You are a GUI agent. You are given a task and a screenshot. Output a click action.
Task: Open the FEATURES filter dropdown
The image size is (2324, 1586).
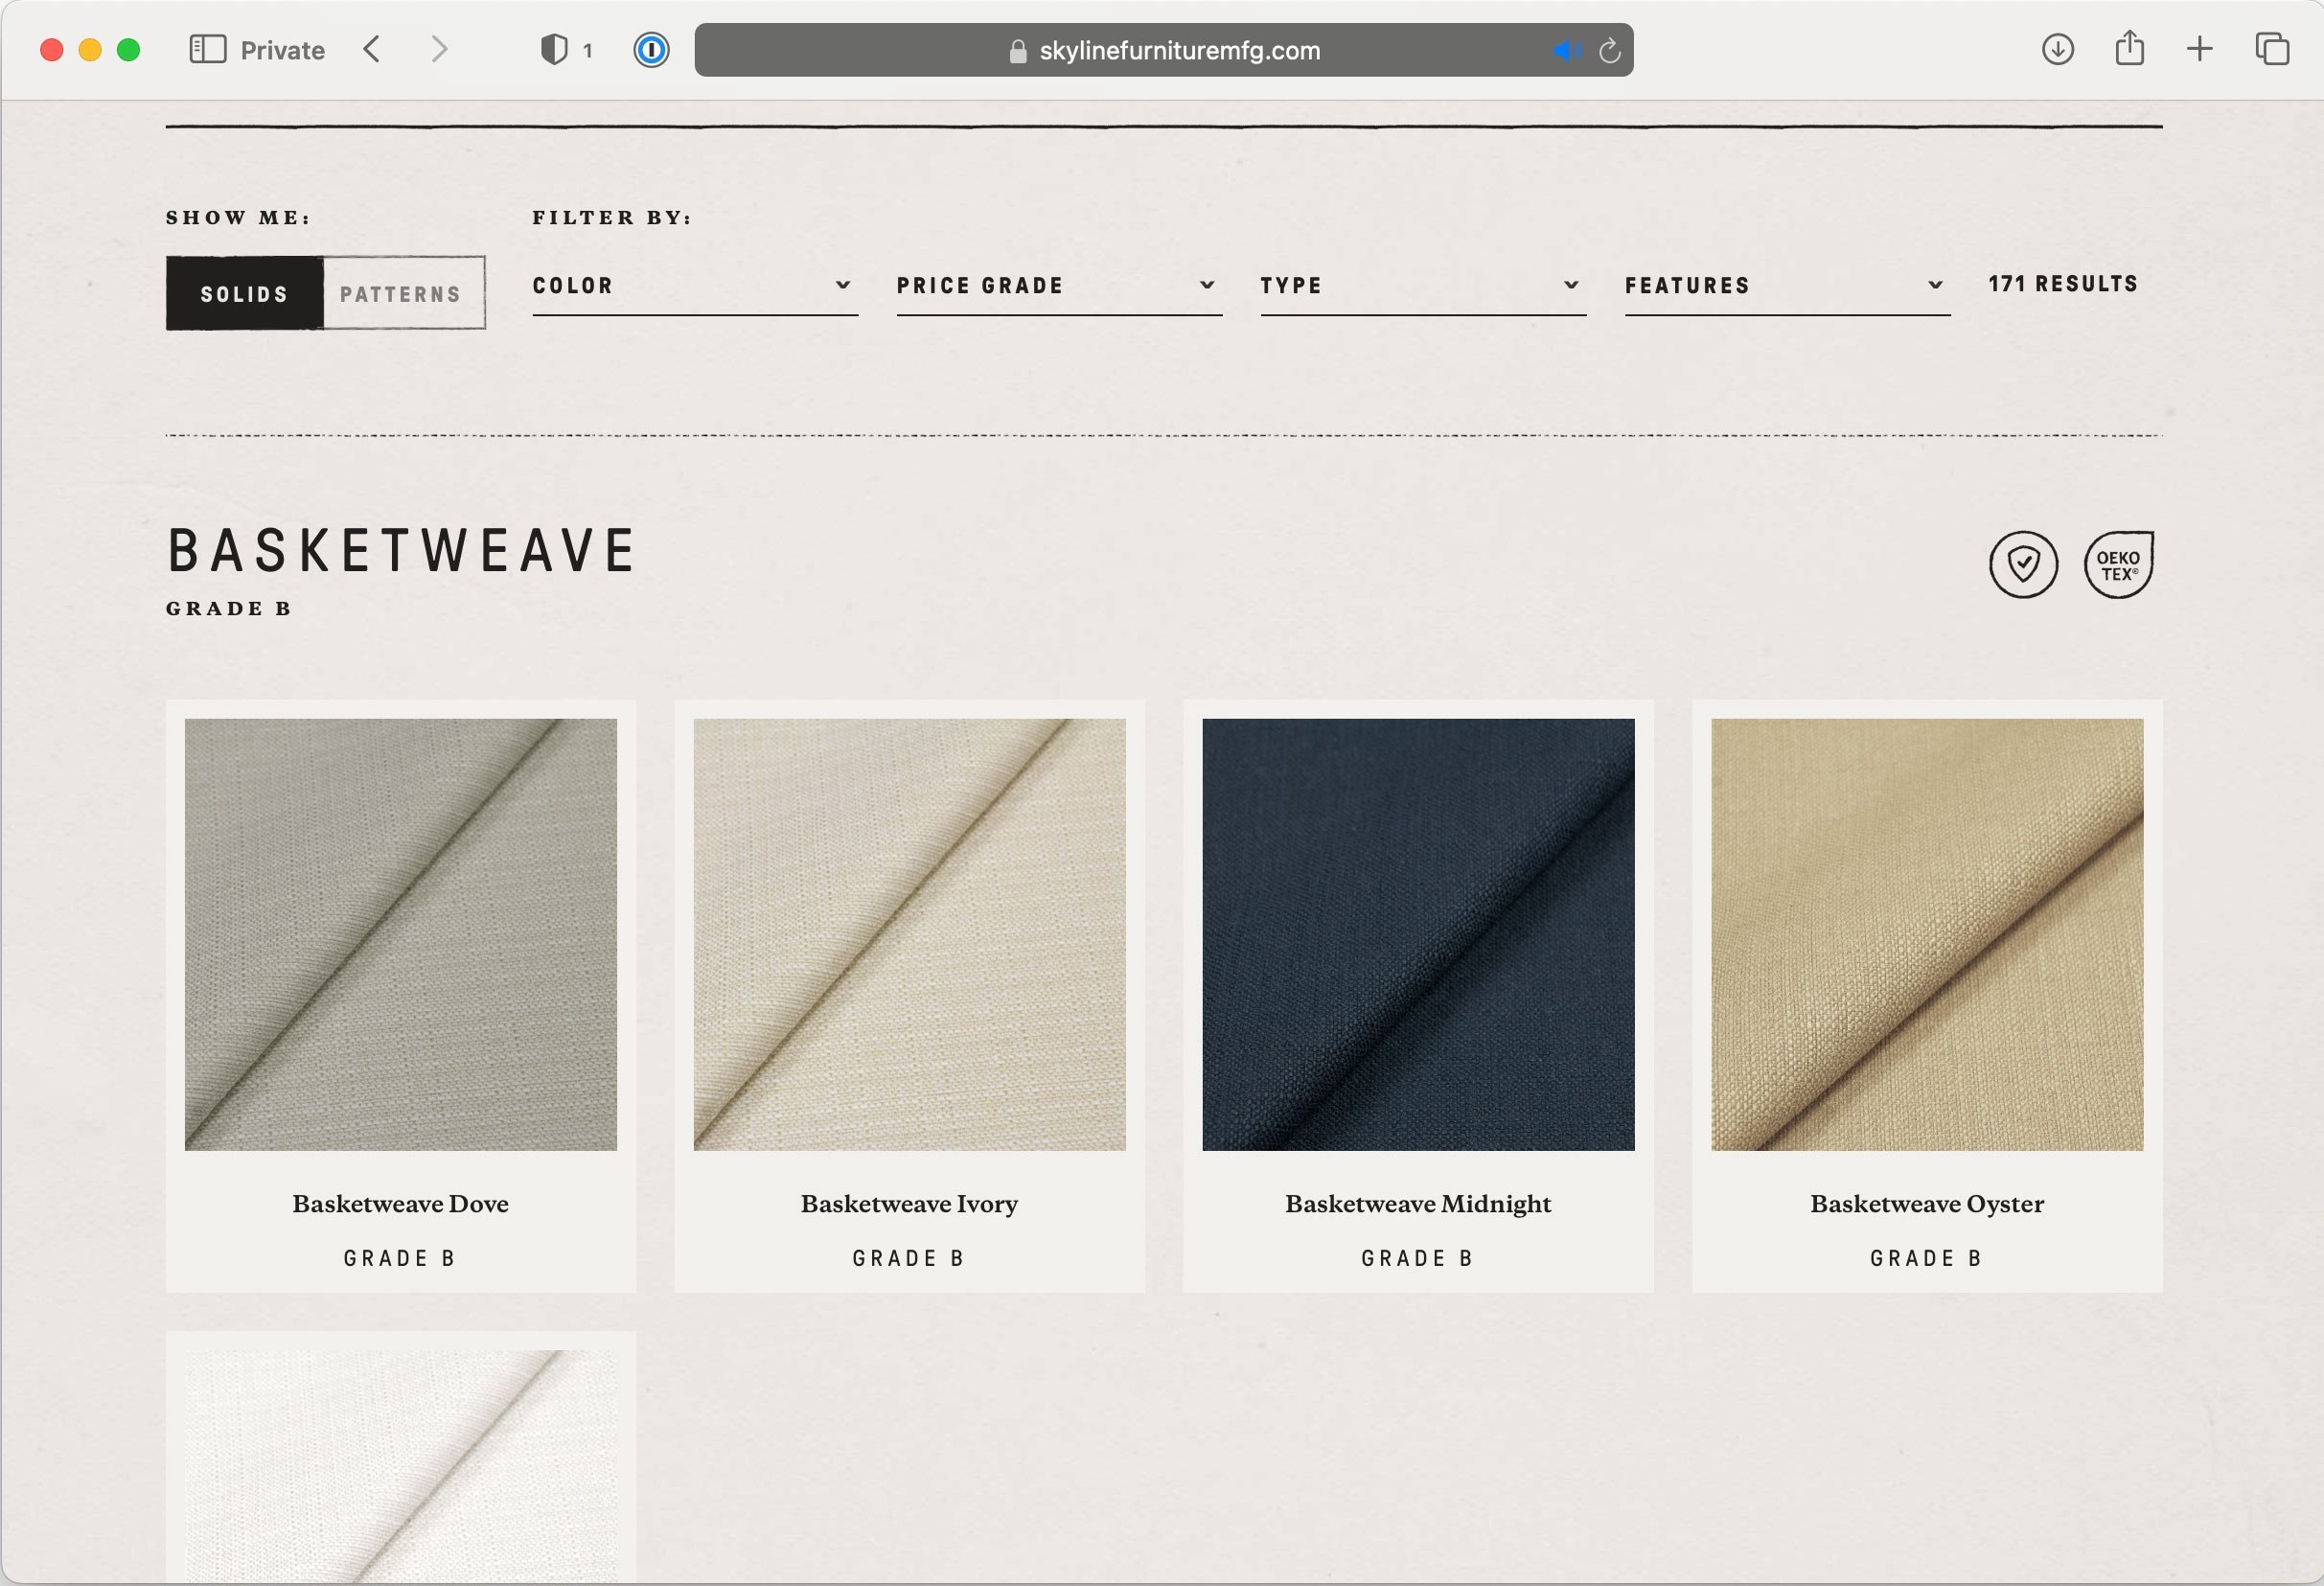[1786, 286]
